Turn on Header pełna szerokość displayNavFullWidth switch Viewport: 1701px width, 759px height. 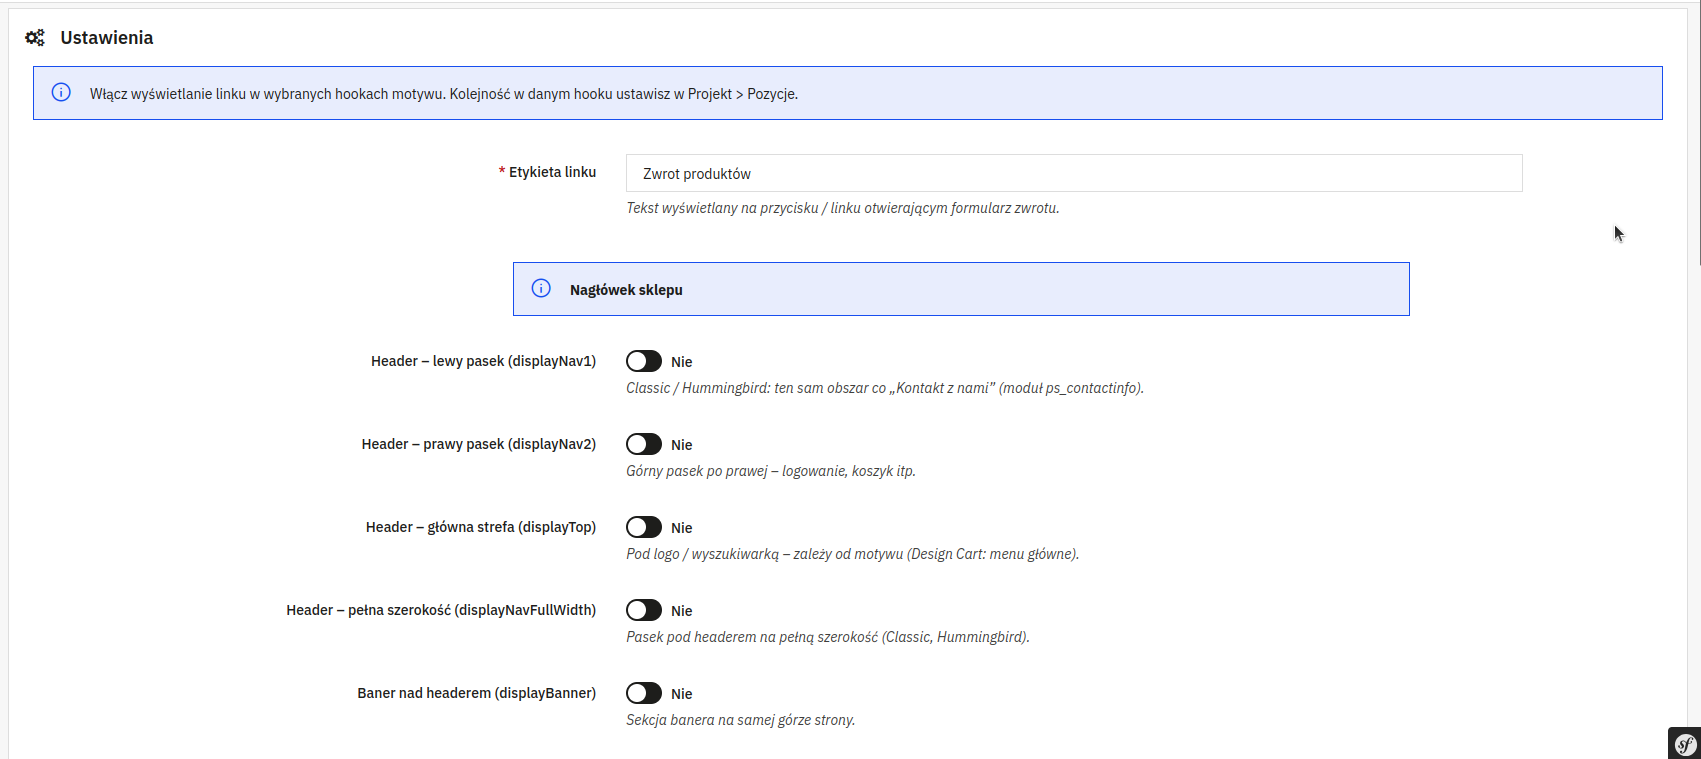(644, 610)
